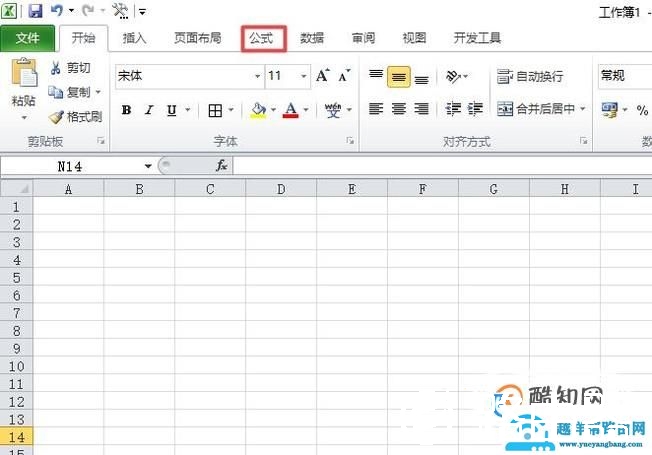Switch to the 页面布局 tab
Viewport: 652px width, 455px height.
198,38
